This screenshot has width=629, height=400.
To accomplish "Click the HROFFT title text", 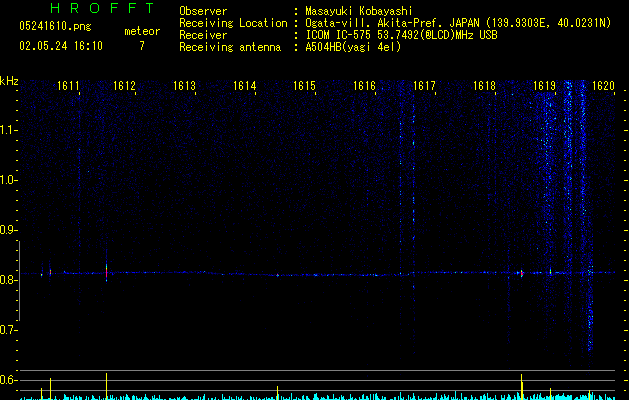I will click(x=103, y=8).
